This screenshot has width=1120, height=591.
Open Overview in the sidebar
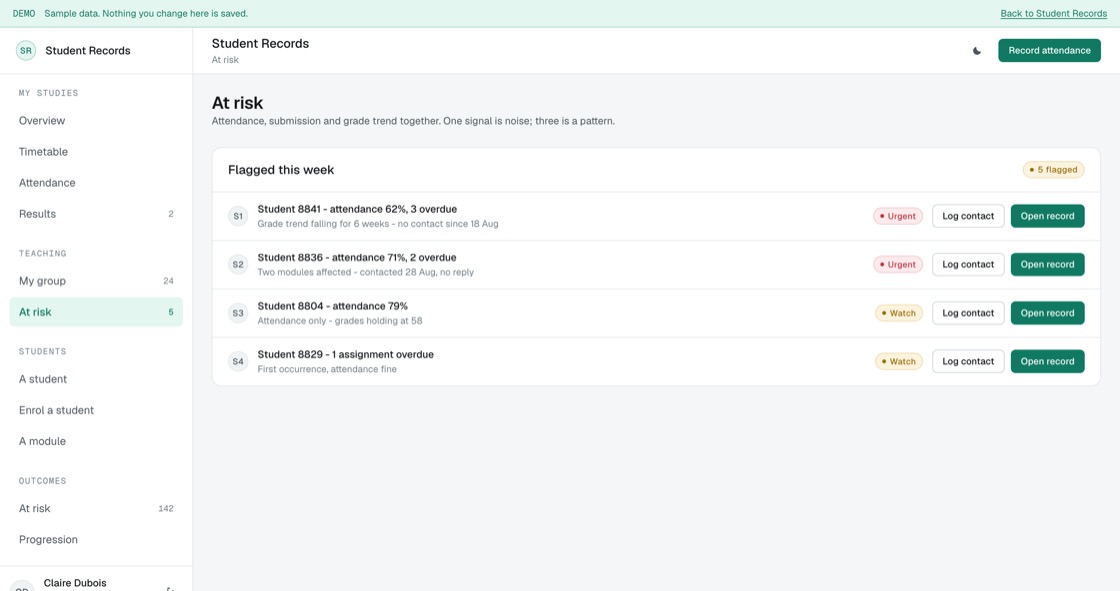coord(96,121)
